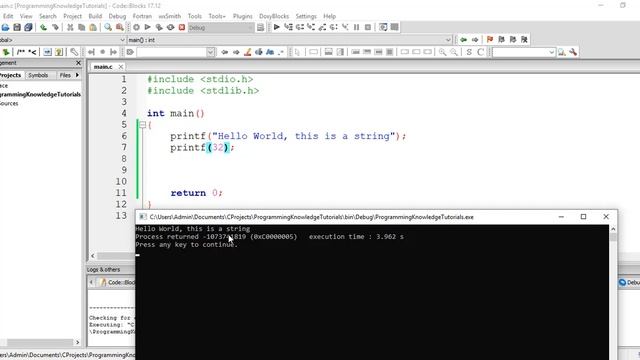The height and width of the screenshot is (360, 640).
Task: Open the Debug menu
Action: [x=117, y=16]
